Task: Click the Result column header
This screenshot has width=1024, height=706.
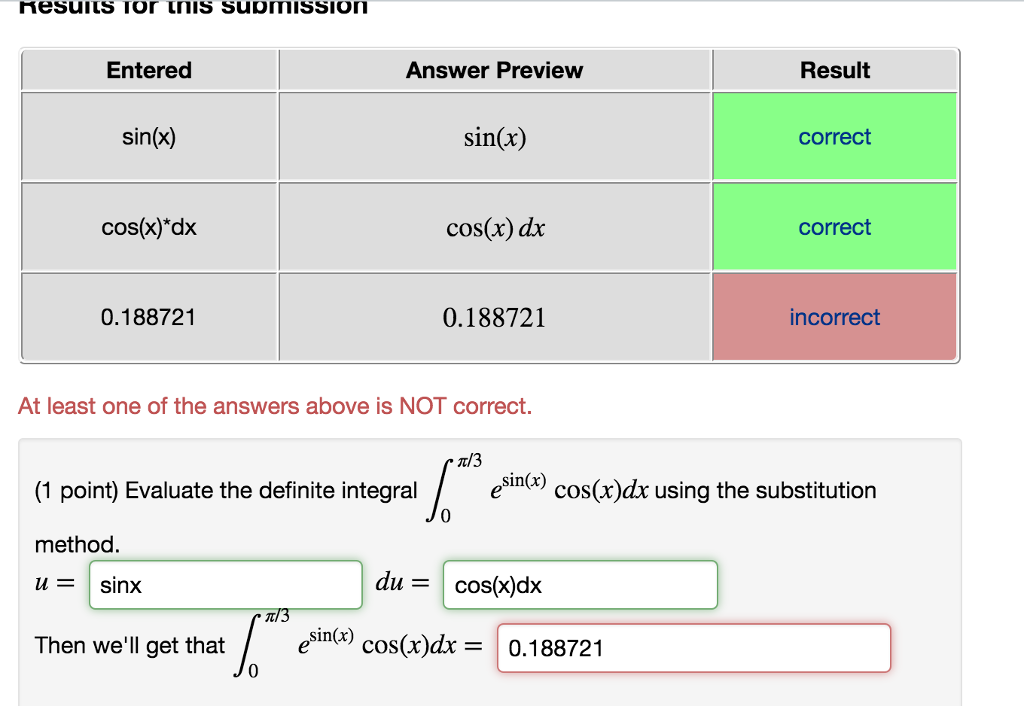Action: [x=835, y=70]
